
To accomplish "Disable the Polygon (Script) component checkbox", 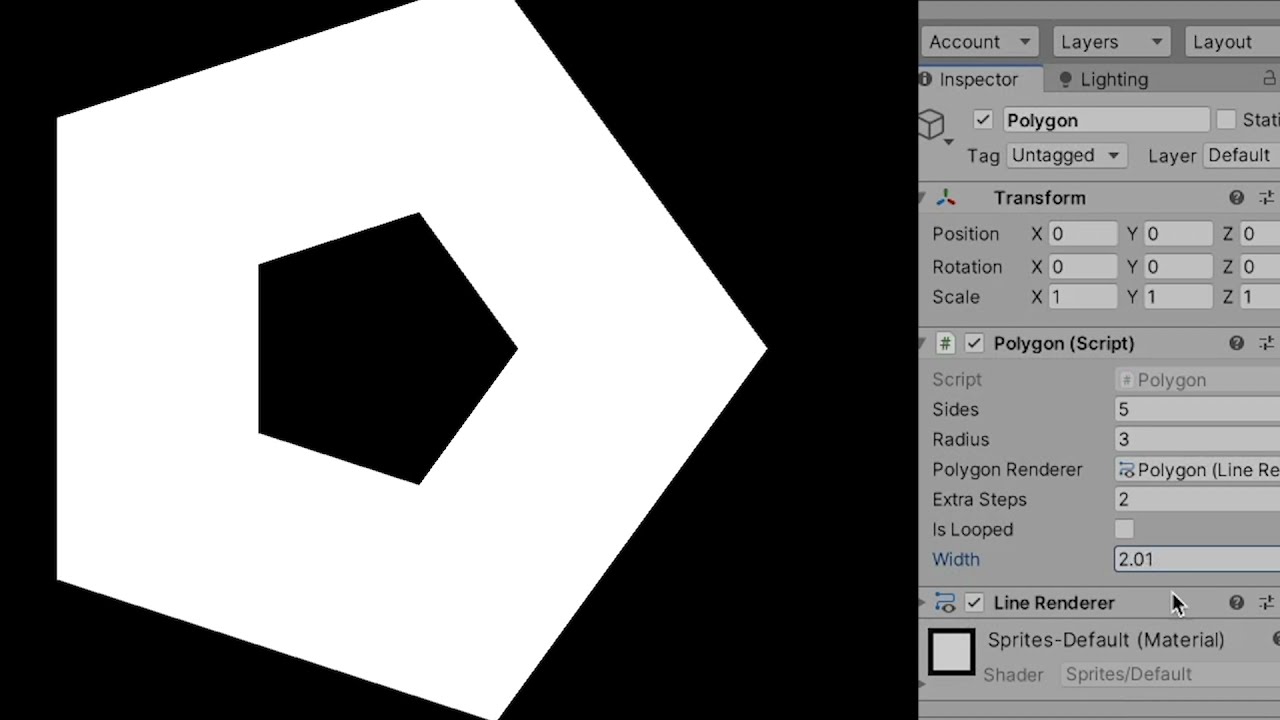I will (974, 343).
